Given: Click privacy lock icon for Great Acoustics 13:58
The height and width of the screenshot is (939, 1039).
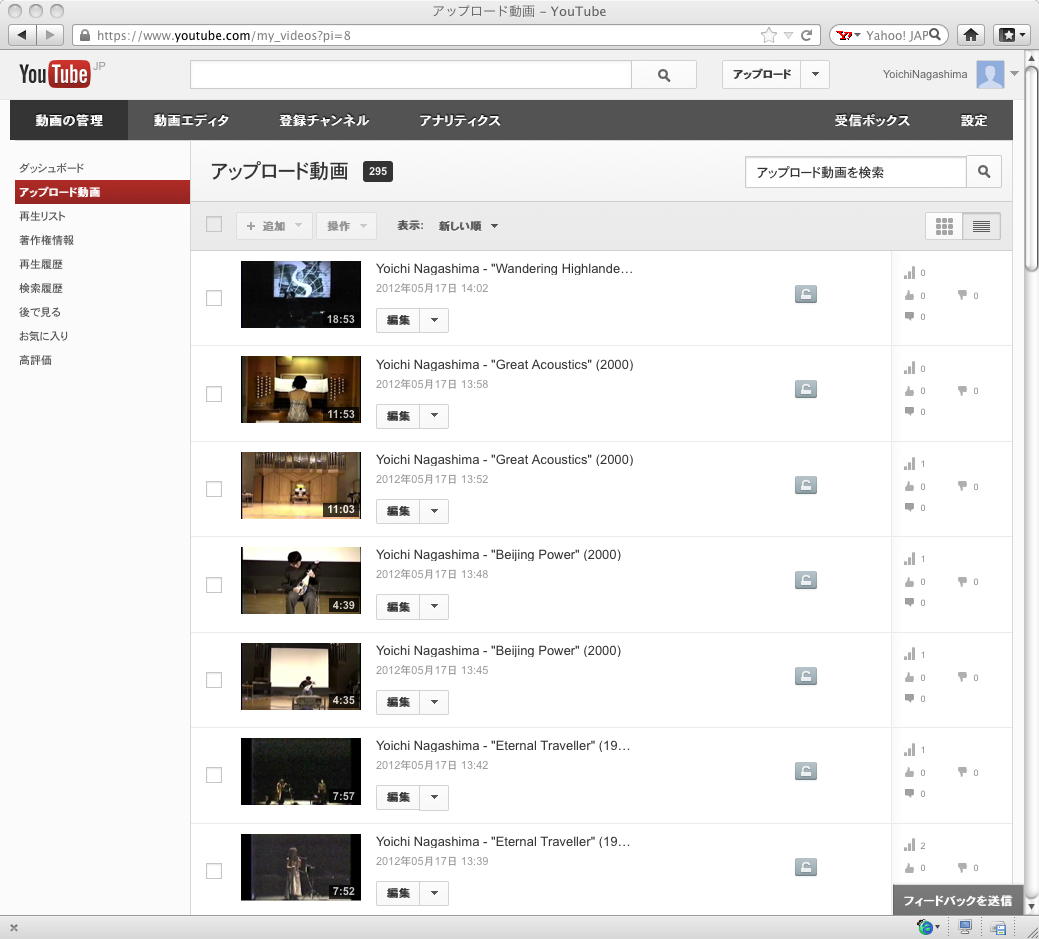Looking at the screenshot, I should (x=806, y=390).
